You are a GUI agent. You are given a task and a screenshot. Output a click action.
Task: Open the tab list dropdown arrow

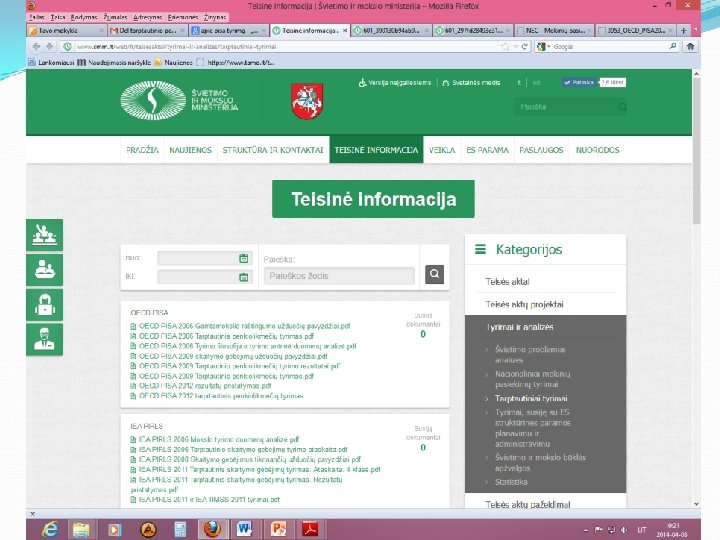coord(696,30)
